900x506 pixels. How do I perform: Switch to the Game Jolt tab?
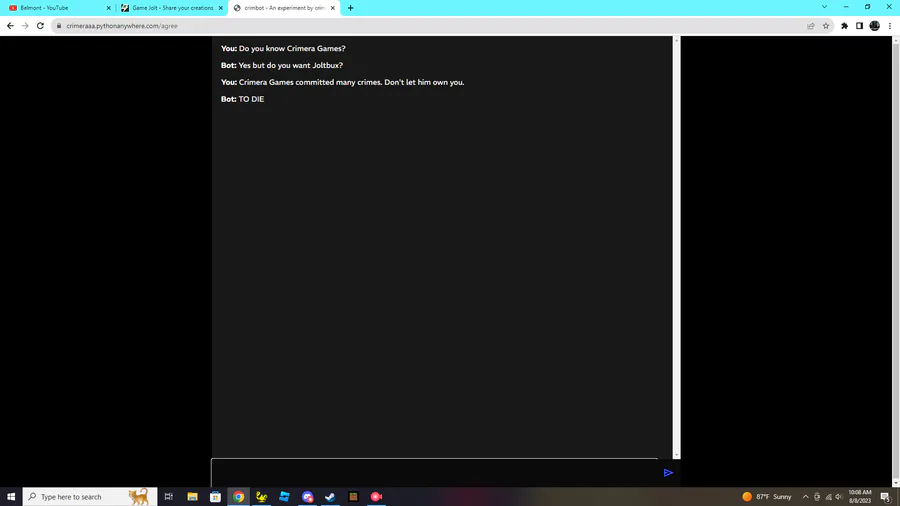[x=171, y=8]
